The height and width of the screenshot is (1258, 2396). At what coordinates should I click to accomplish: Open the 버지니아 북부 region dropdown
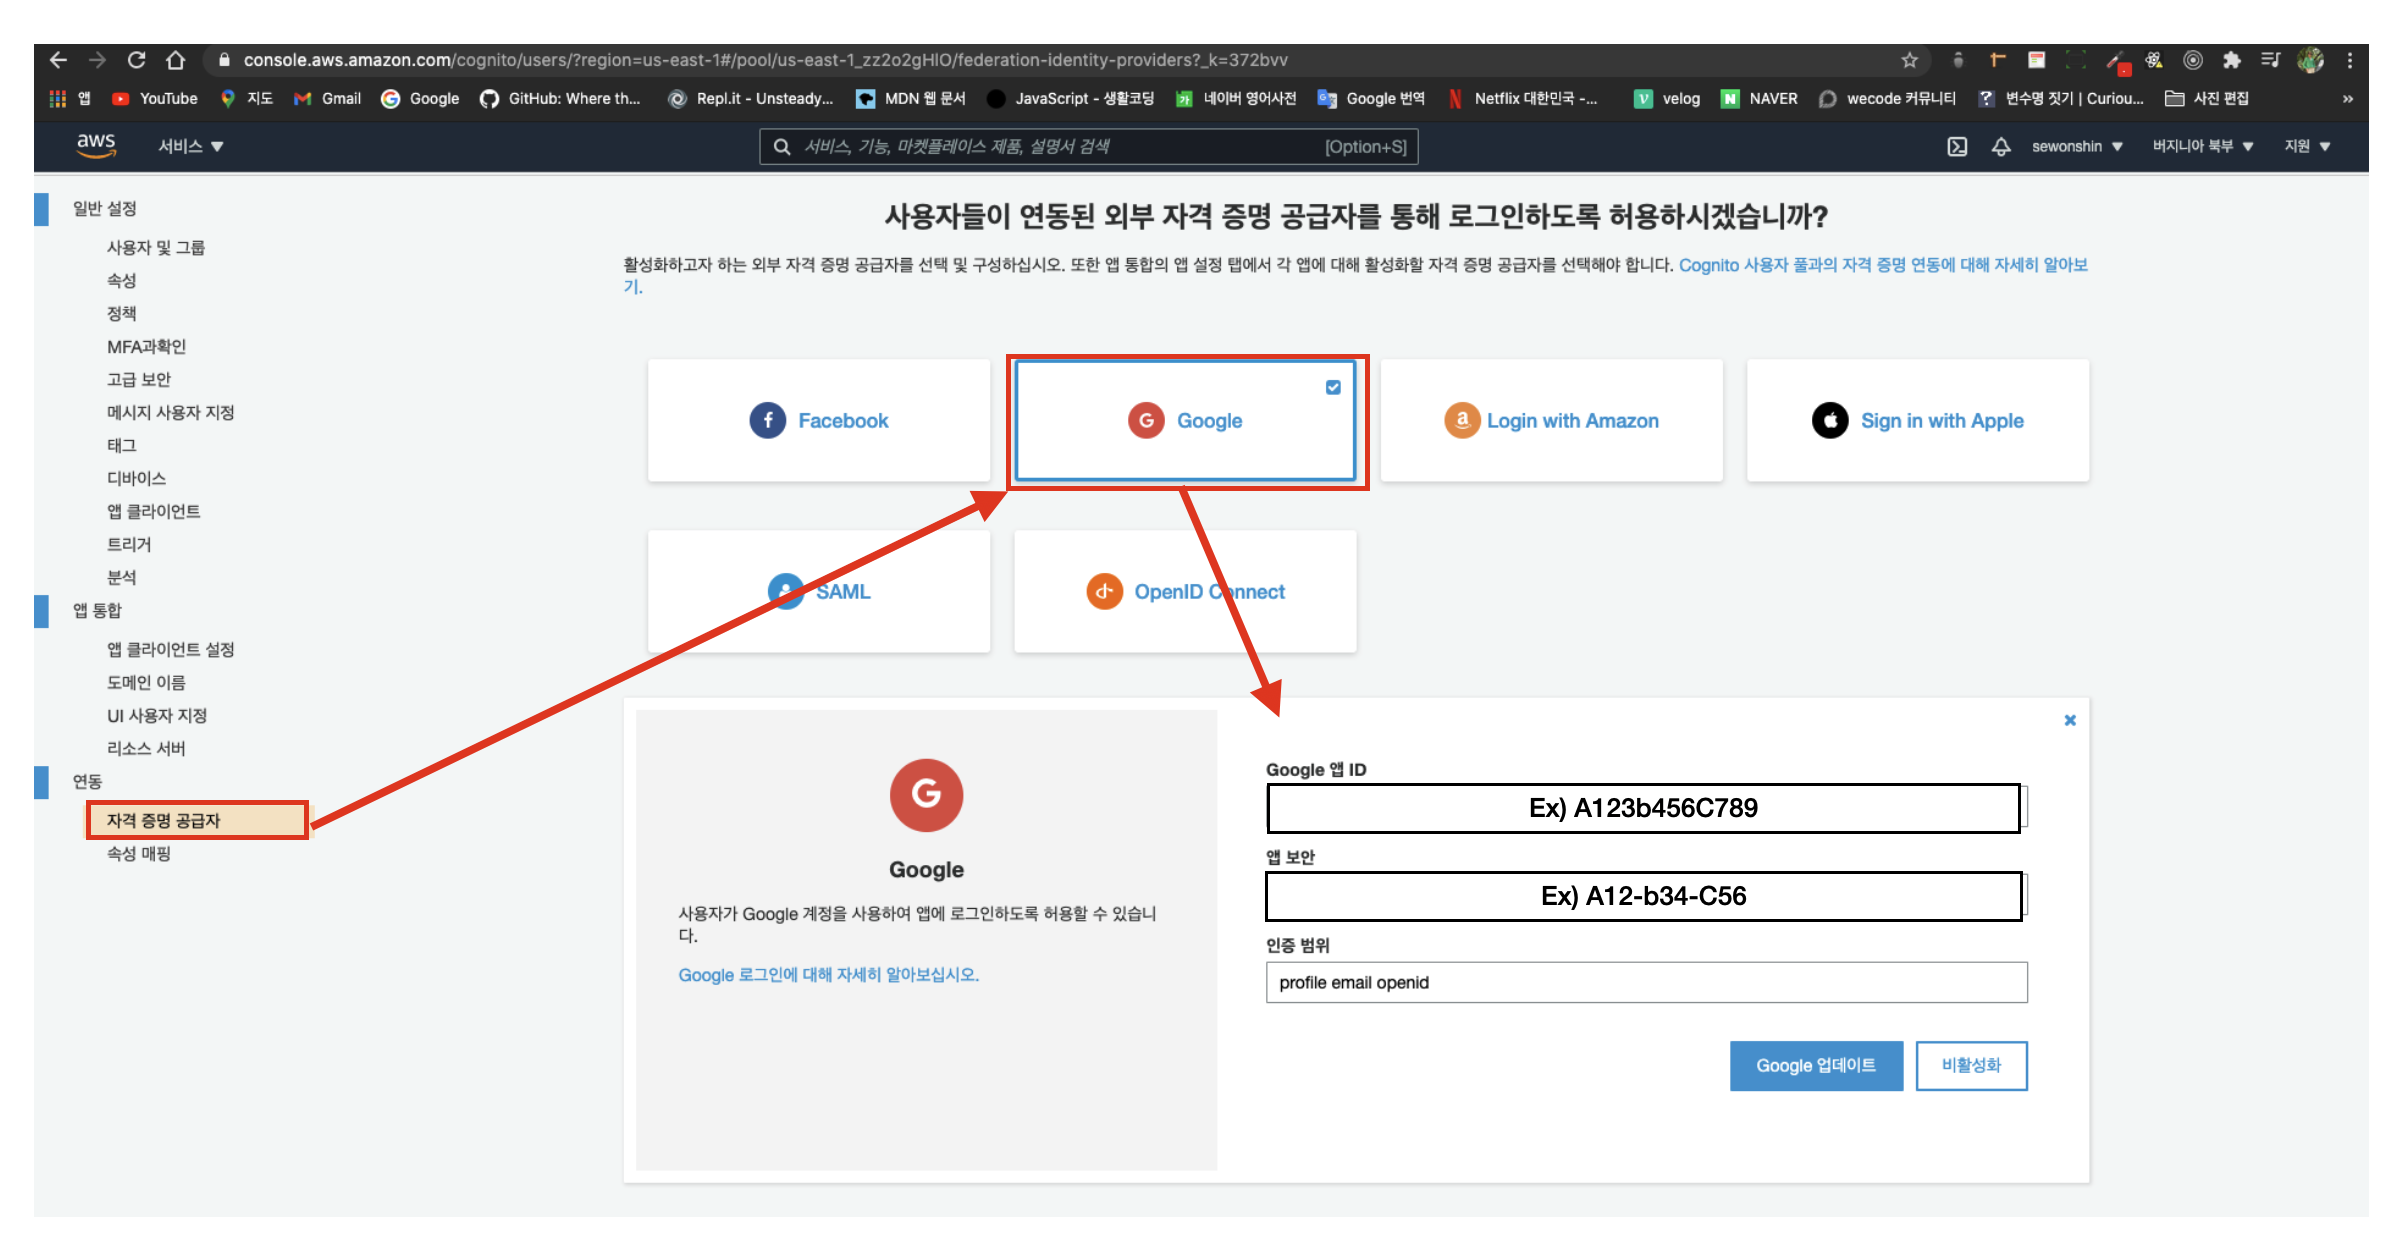coord(2203,146)
